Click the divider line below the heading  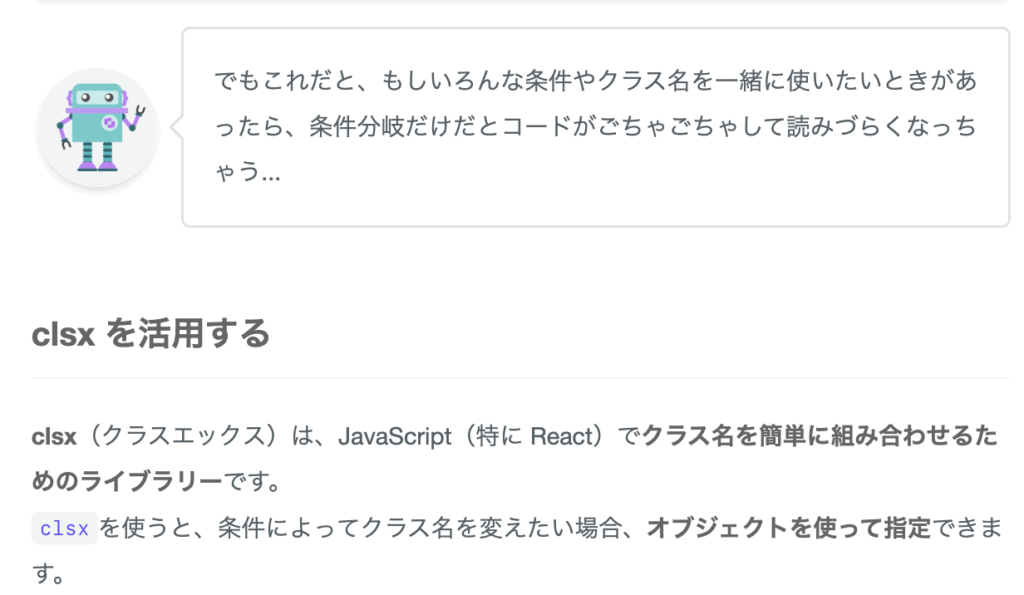(520, 378)
